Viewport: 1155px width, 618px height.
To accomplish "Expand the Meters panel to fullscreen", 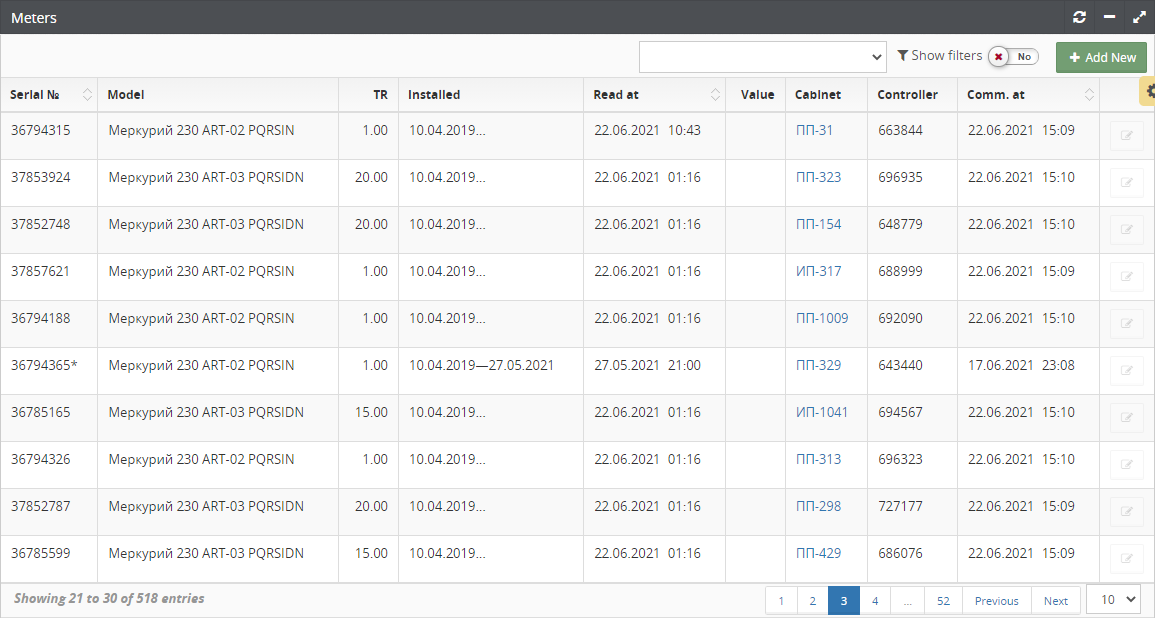I will pyautogui.click(x=1138, y=17).
